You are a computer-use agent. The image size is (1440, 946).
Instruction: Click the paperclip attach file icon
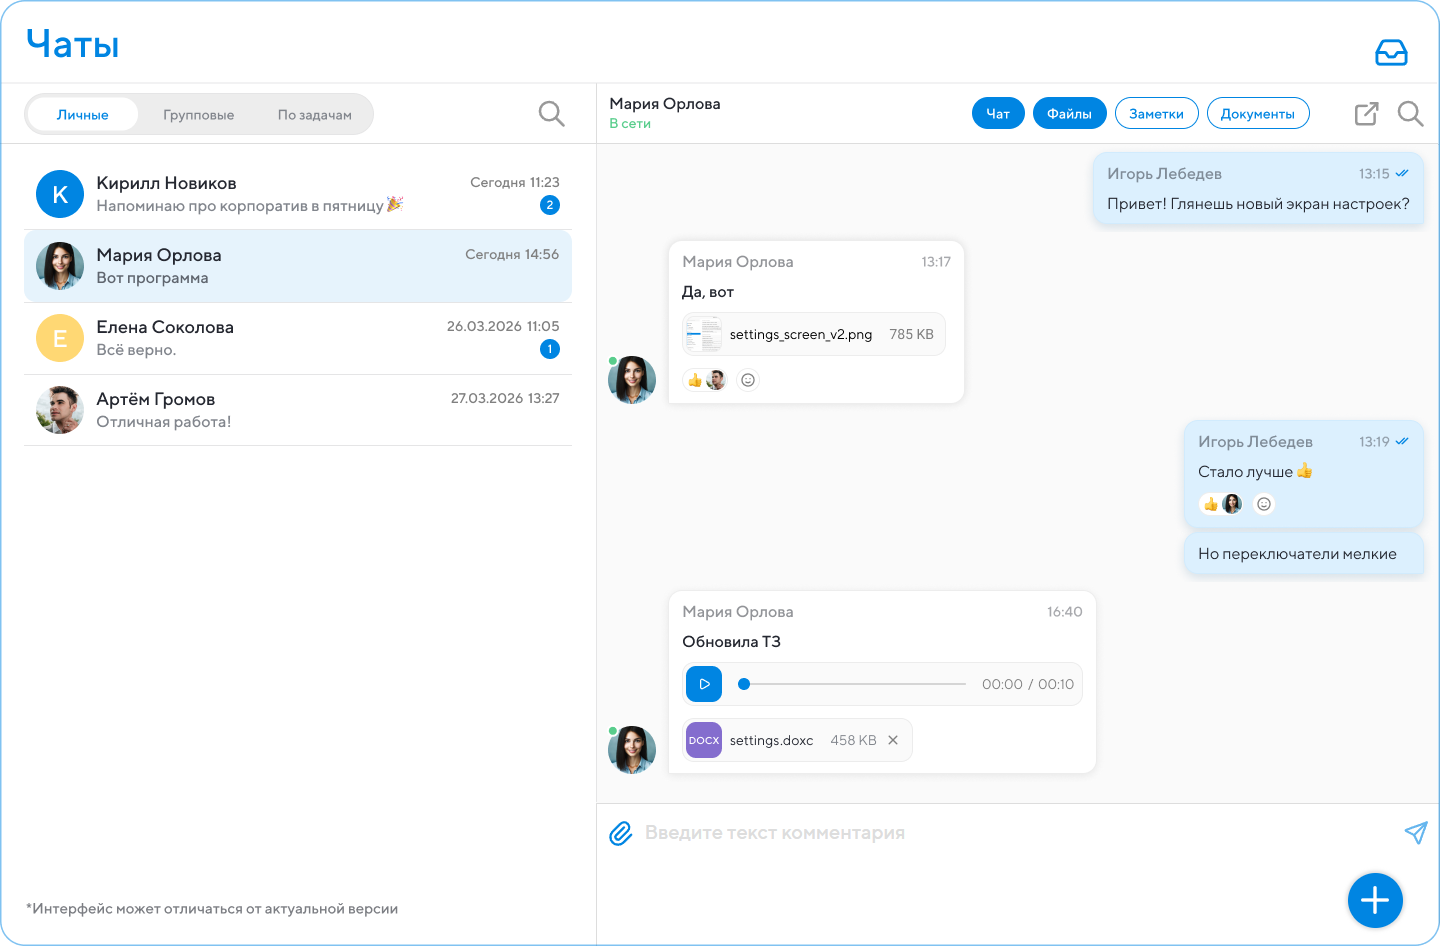pos(621,833)
